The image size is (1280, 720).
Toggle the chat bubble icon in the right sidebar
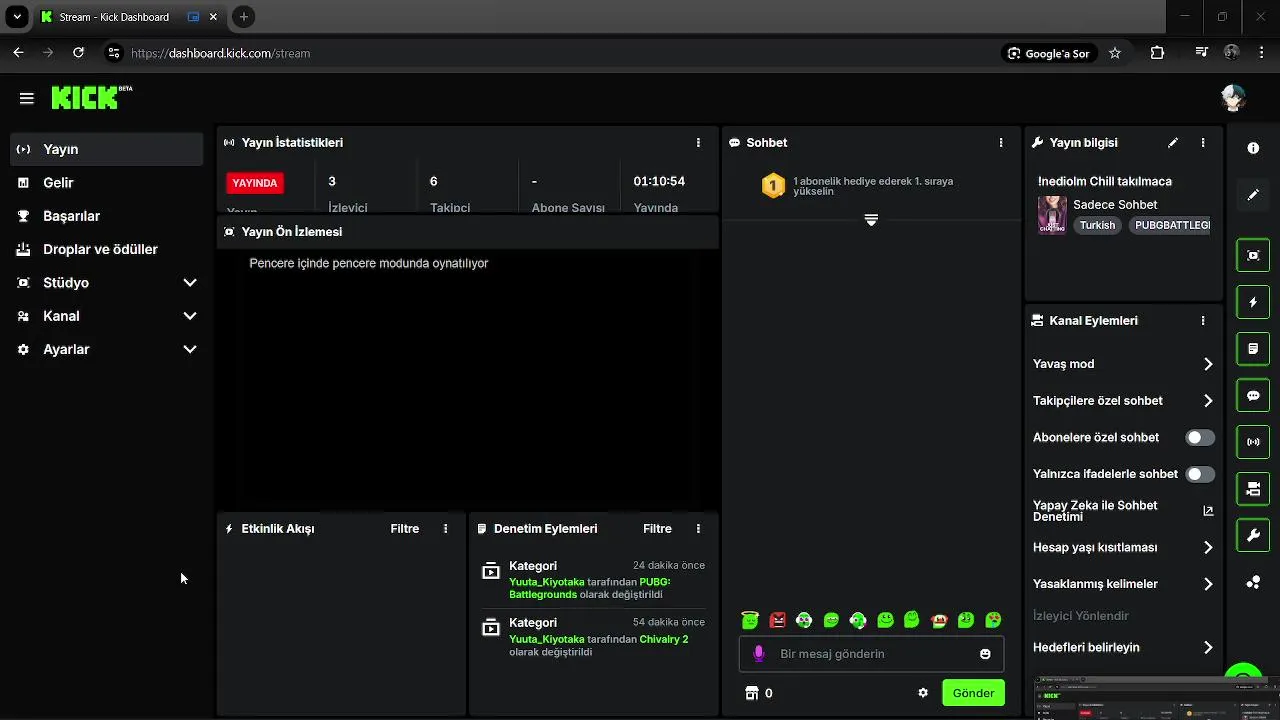click(1253, 396)
